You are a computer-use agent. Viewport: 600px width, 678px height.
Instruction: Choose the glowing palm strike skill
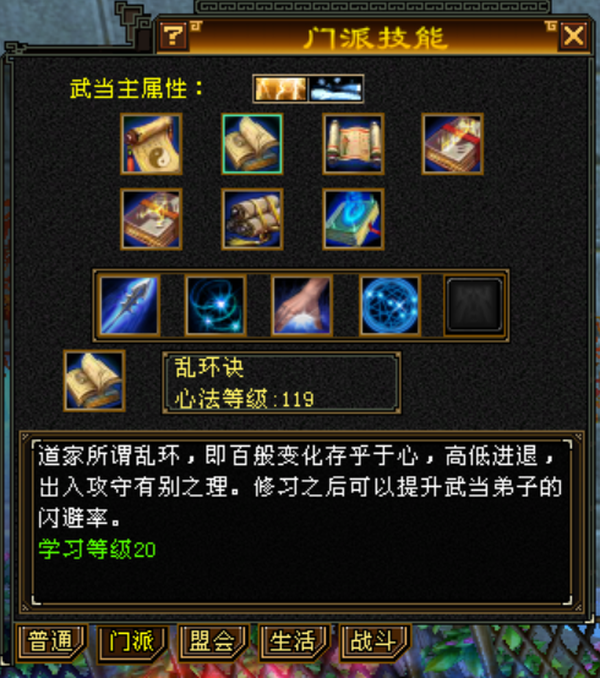pos(302,305)
